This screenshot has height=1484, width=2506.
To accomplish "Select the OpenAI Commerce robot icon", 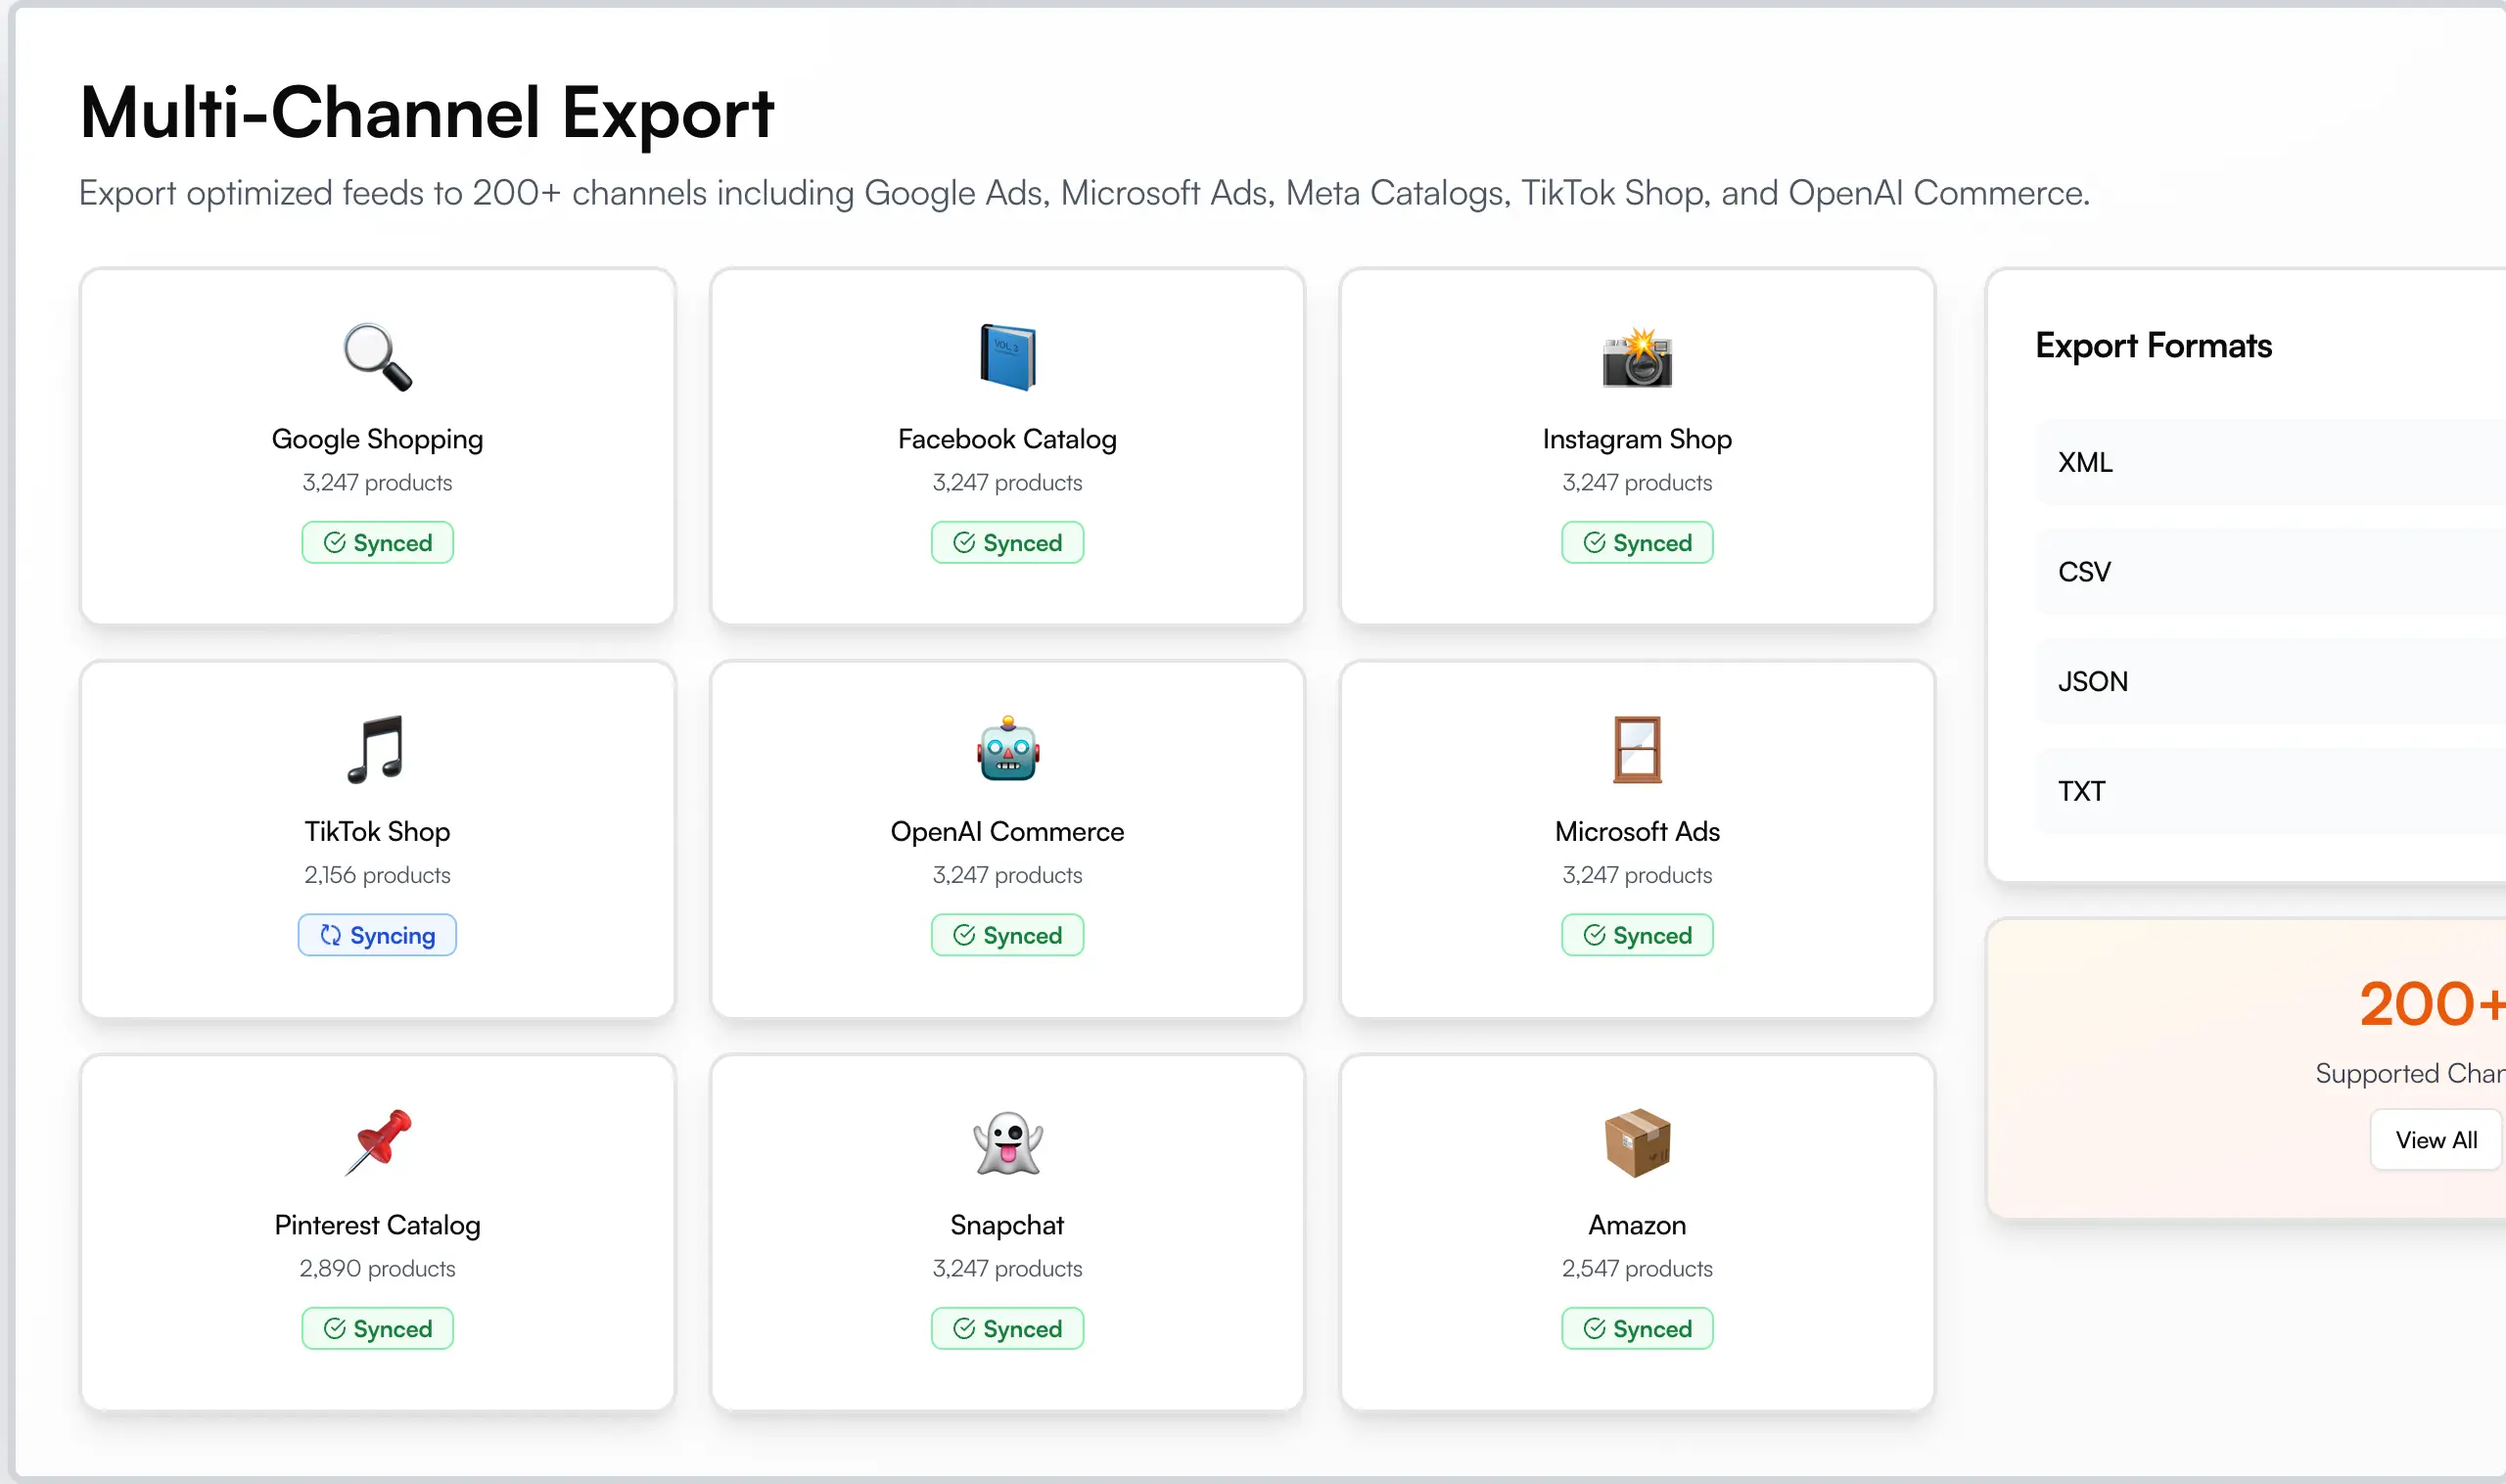I will point(1007,750).
